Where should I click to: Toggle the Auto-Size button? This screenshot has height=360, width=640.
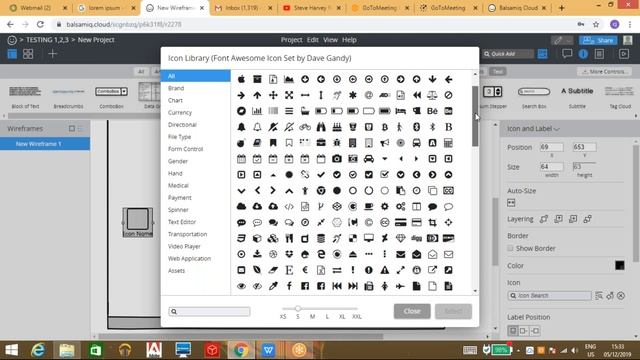tap(511, 202)
